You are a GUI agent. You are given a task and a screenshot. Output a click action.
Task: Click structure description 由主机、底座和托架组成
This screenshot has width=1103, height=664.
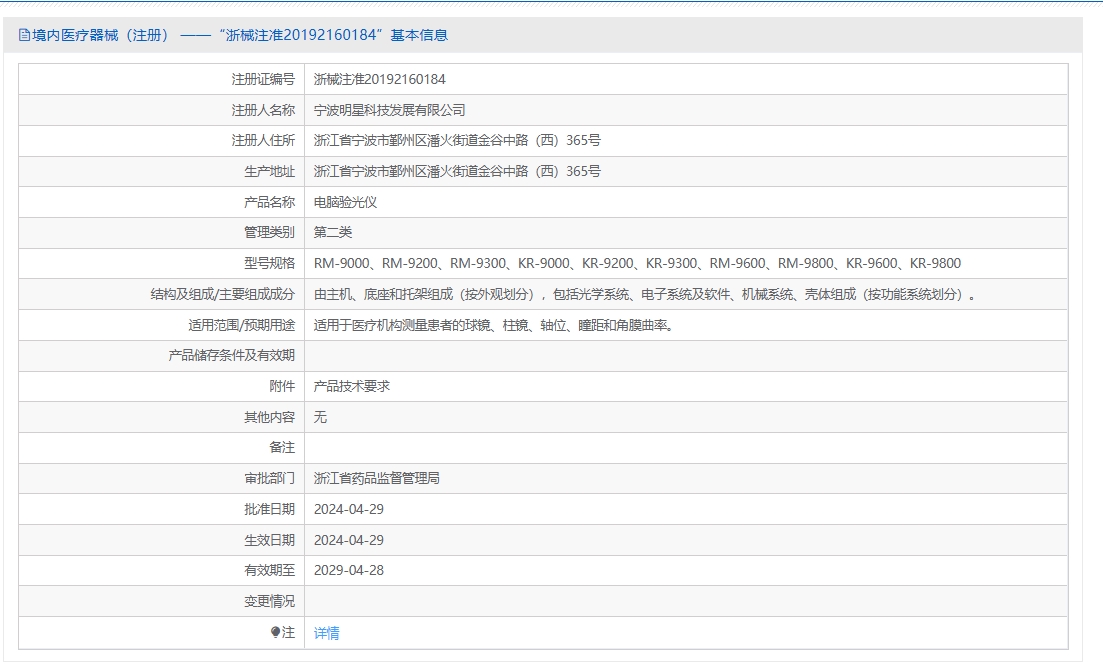point(645,294)
